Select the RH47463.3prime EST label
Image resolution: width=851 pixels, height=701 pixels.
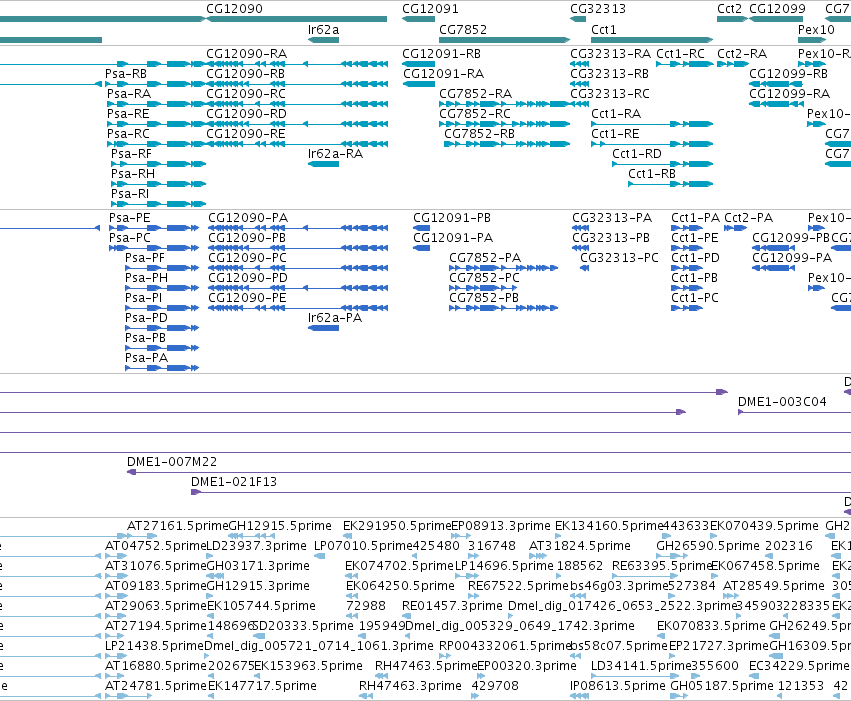[410, 686]
